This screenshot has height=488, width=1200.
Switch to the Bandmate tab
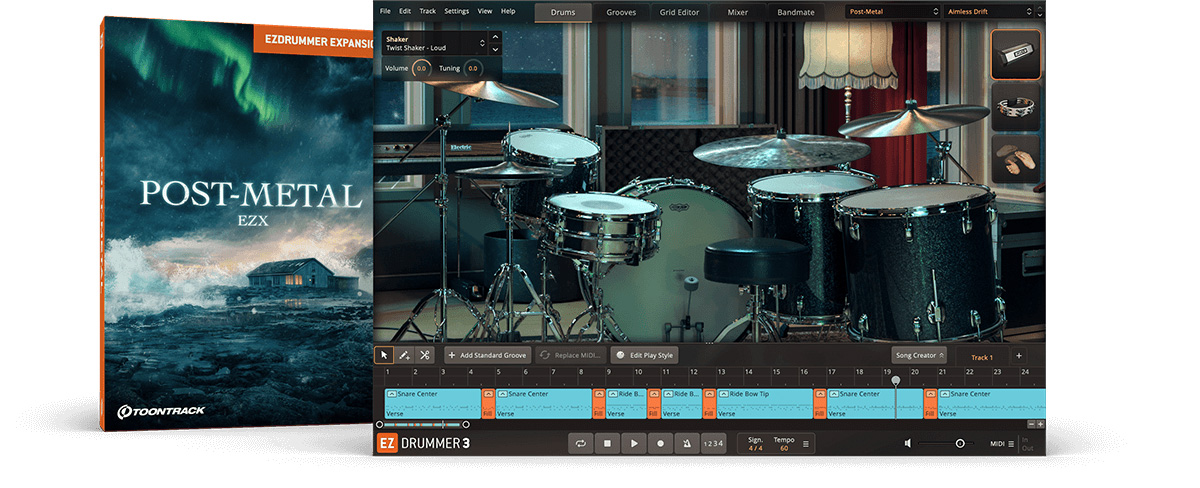796,12
